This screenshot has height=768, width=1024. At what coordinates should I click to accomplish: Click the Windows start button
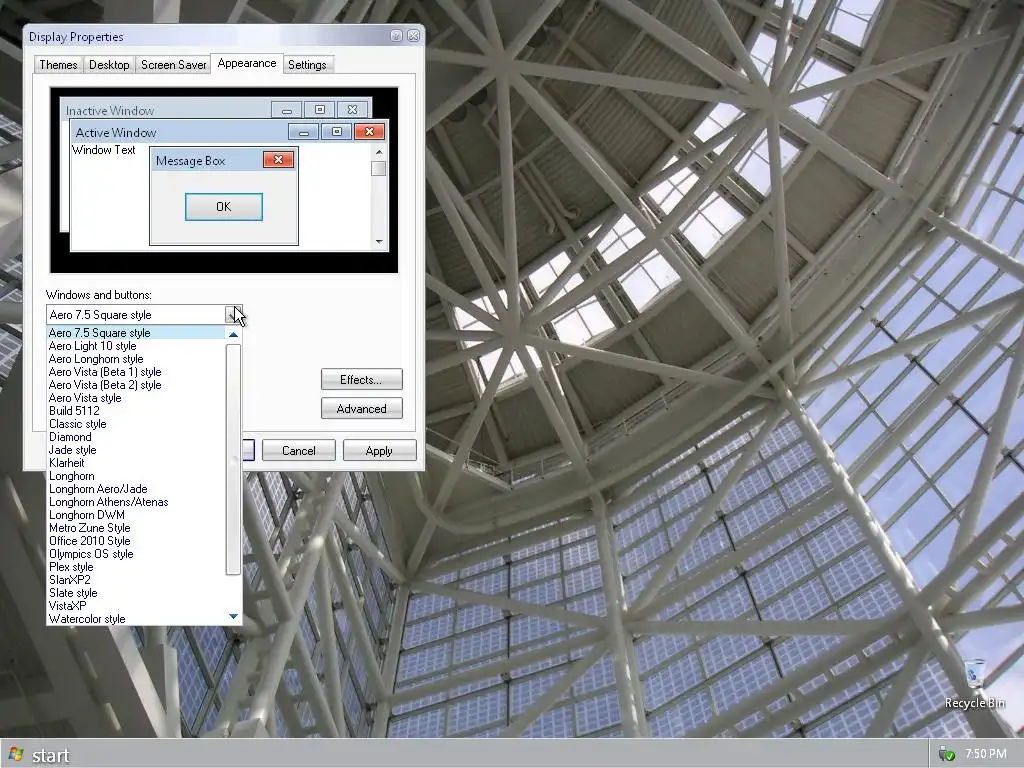click(x=38, y=755)
